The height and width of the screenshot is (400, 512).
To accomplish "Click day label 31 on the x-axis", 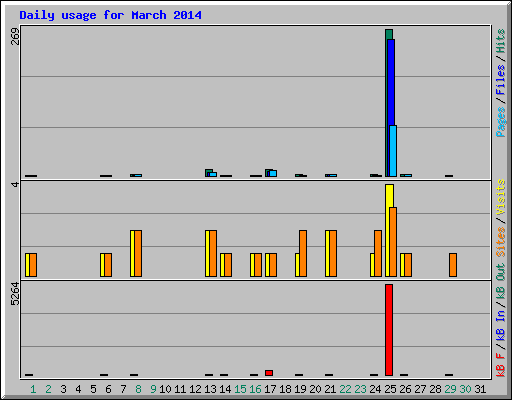I will [480, 389].
